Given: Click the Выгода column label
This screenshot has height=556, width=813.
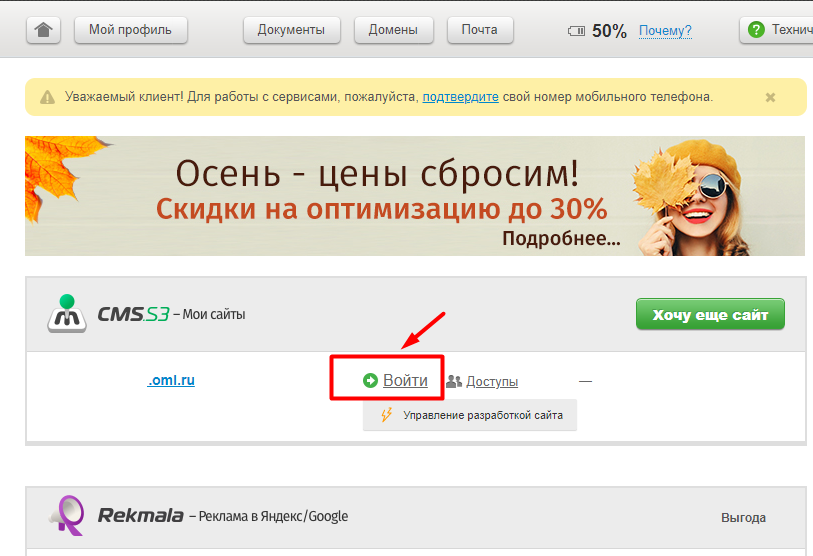Looking at the screenshot, I should click(744, 518).
